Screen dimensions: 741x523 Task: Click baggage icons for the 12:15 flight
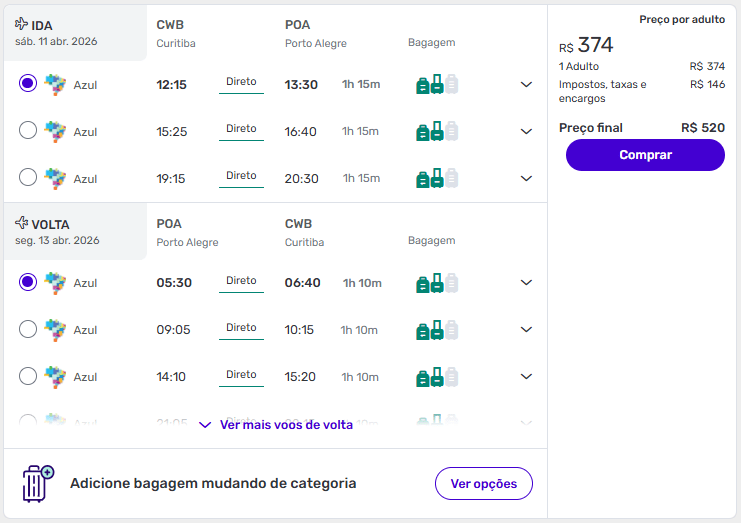(x=437, y=85)
